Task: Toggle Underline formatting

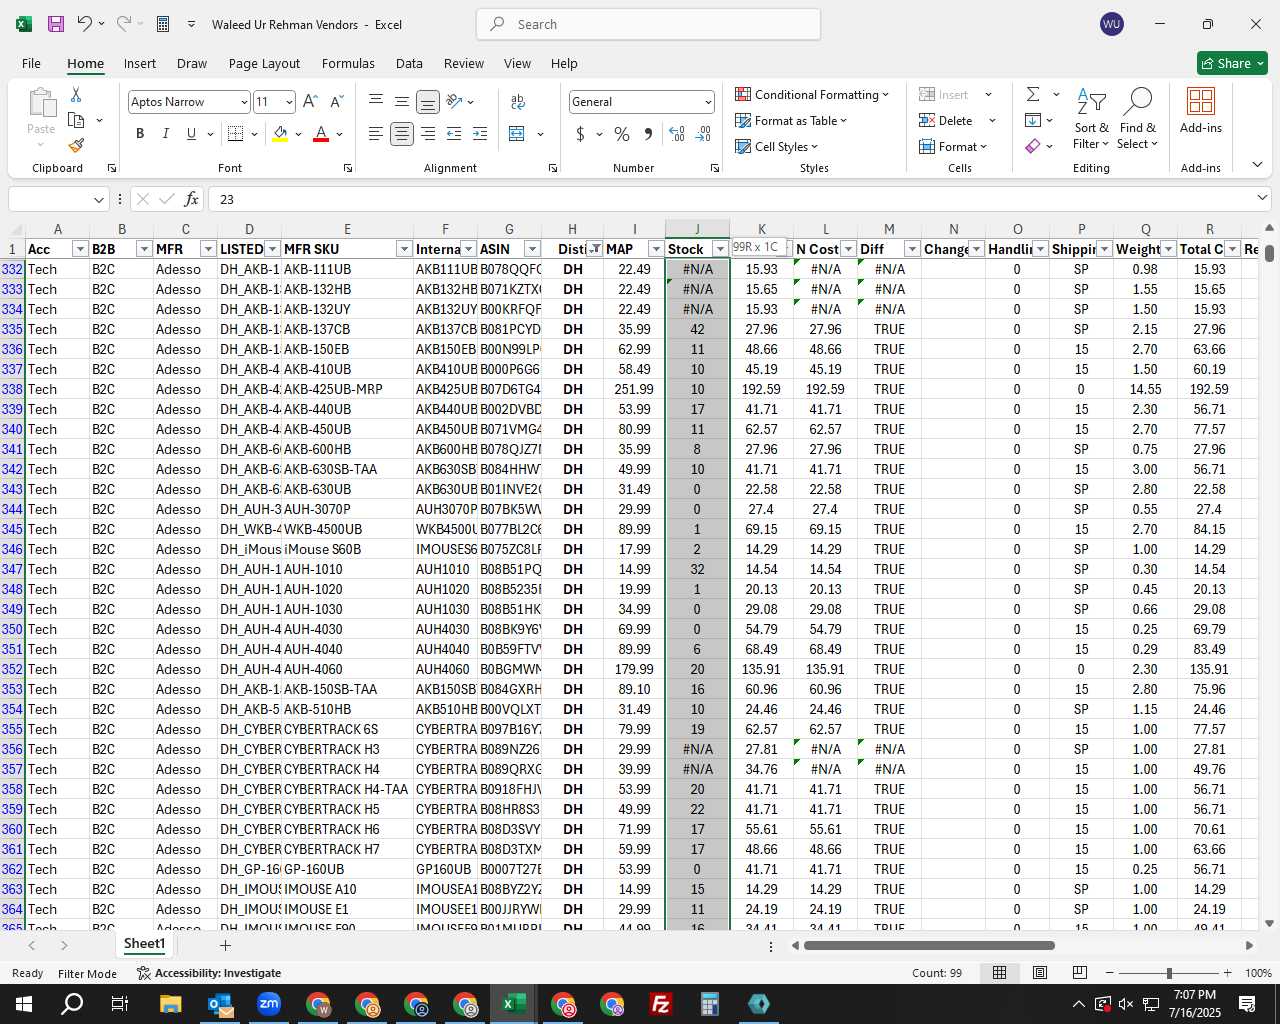Action: pos(191,133)
